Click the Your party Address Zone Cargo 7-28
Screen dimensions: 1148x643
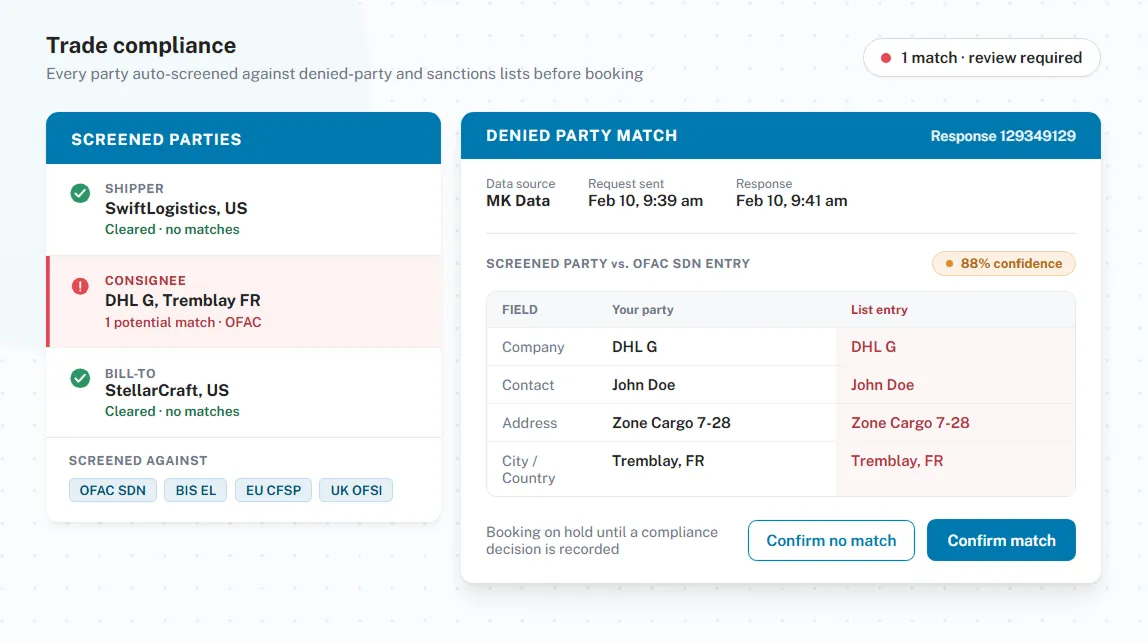671,423
